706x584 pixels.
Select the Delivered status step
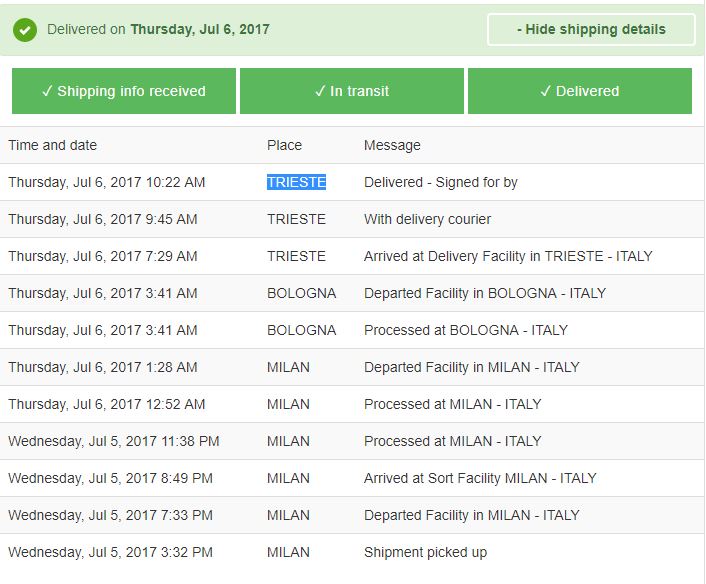tap(580, 91)
